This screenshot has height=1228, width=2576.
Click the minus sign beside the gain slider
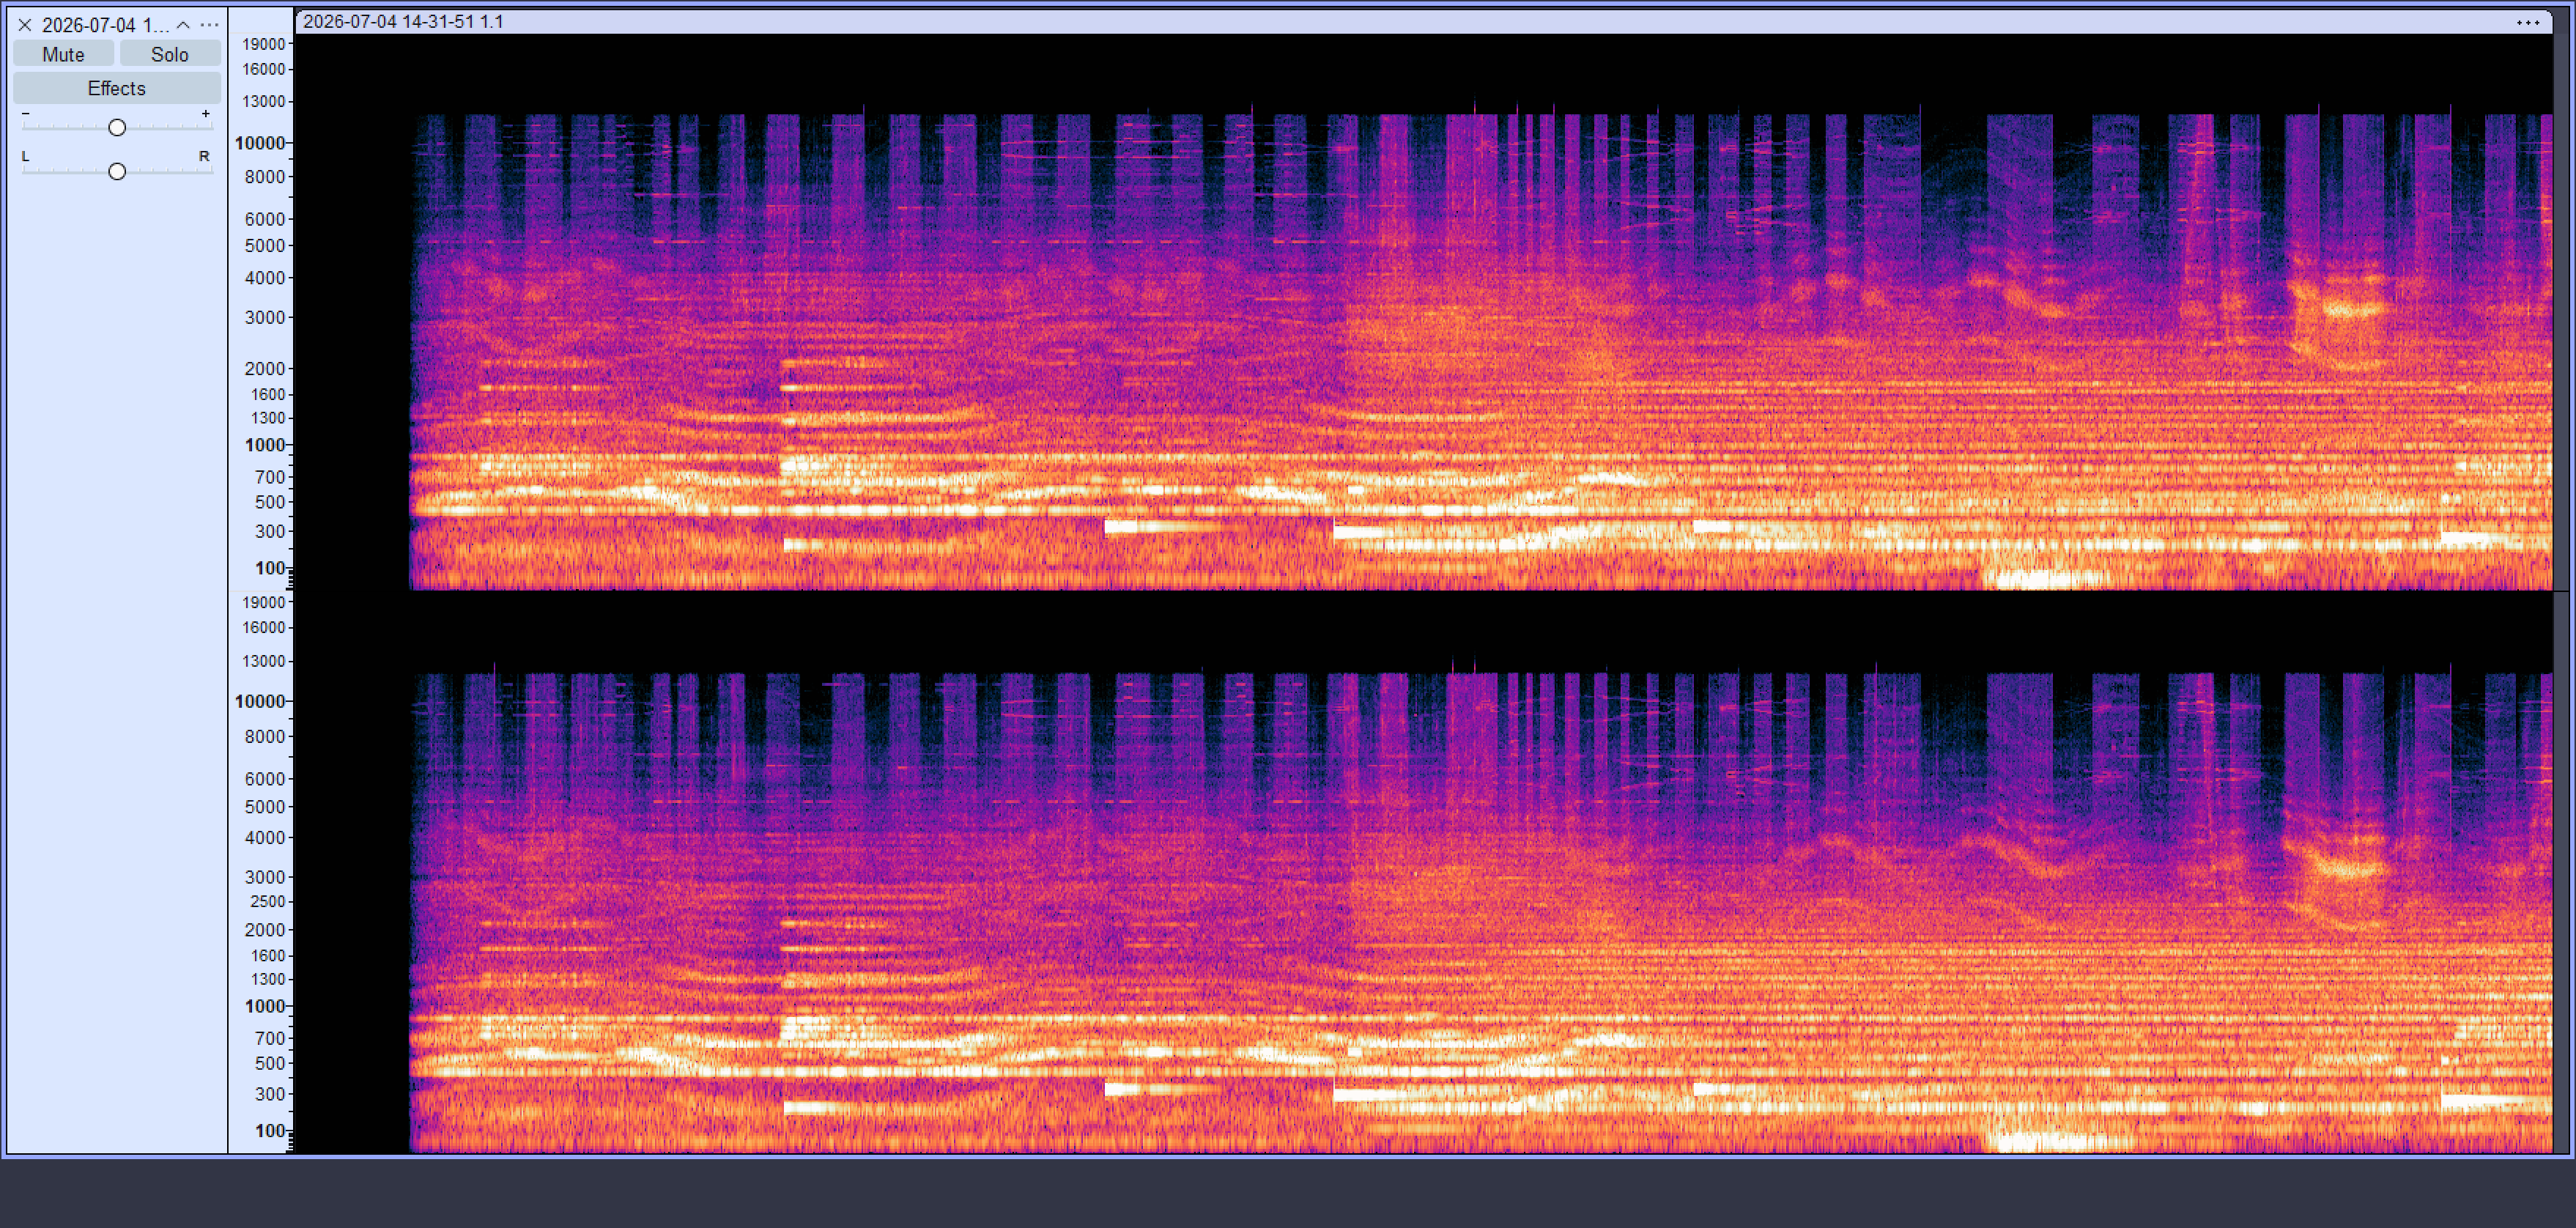[26, 114]
